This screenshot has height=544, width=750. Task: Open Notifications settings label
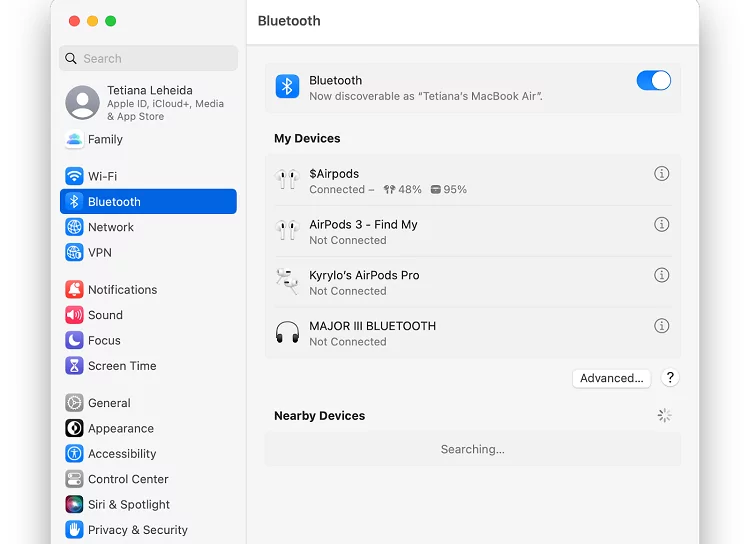pyautogui.click(x=122, y=289)
